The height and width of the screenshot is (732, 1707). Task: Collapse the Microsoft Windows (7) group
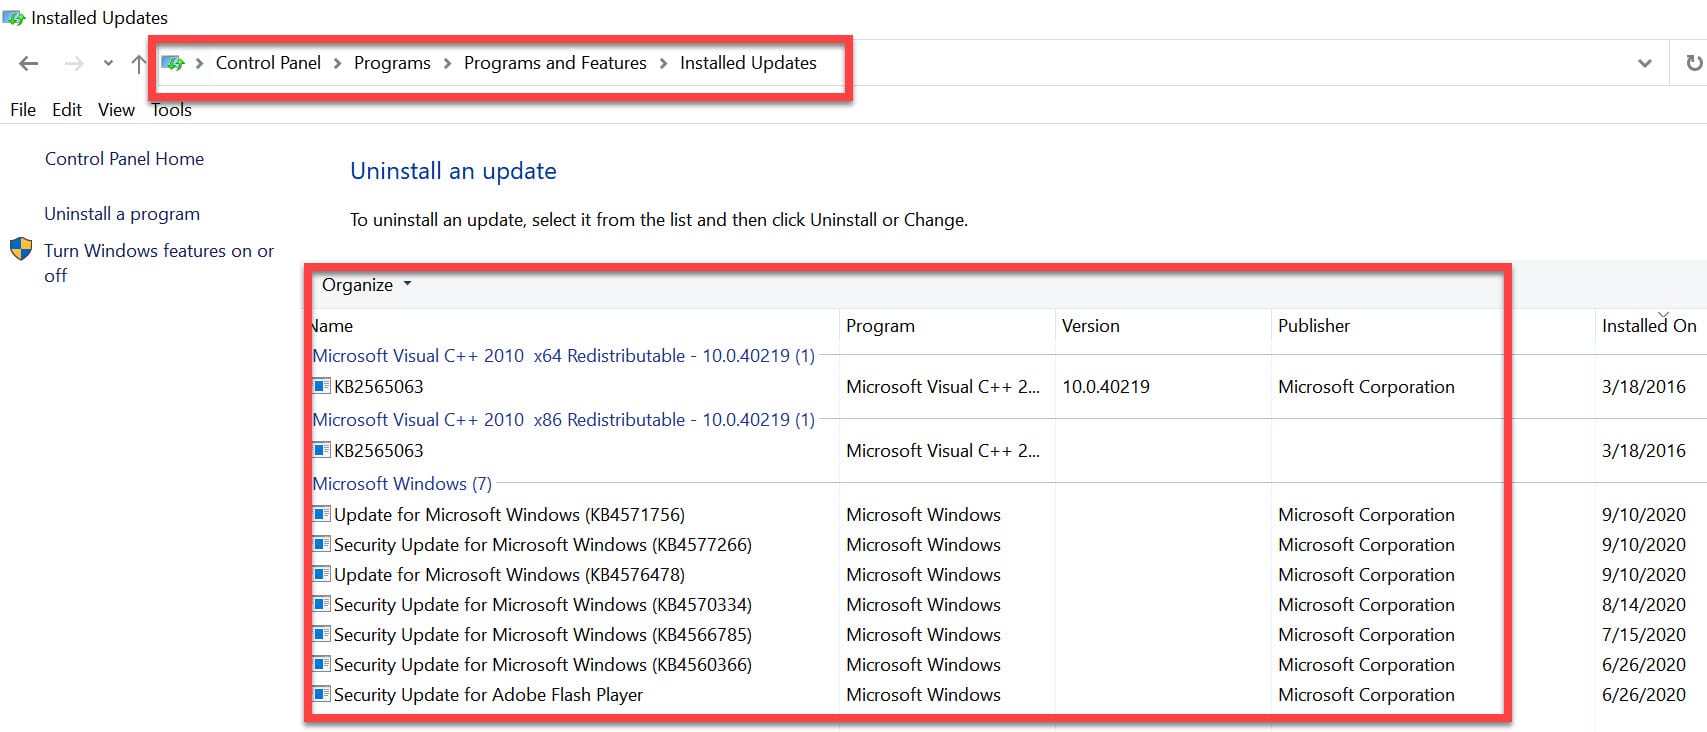click(402, 484)
